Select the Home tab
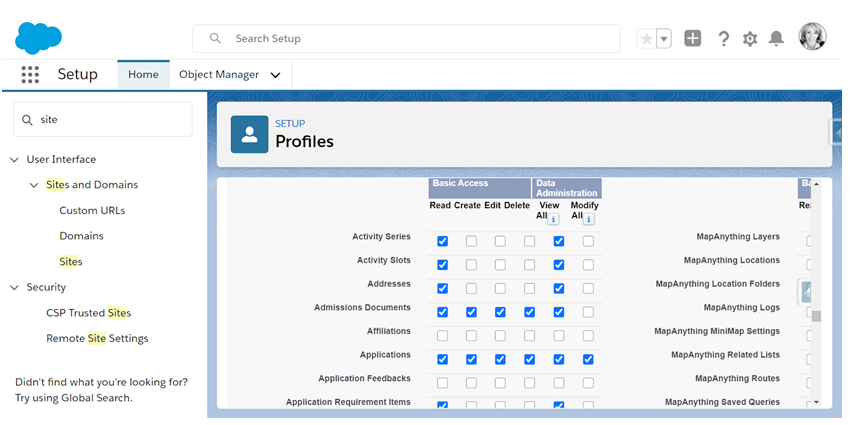This screenshot has width=854, height=425. pos(143,75)
